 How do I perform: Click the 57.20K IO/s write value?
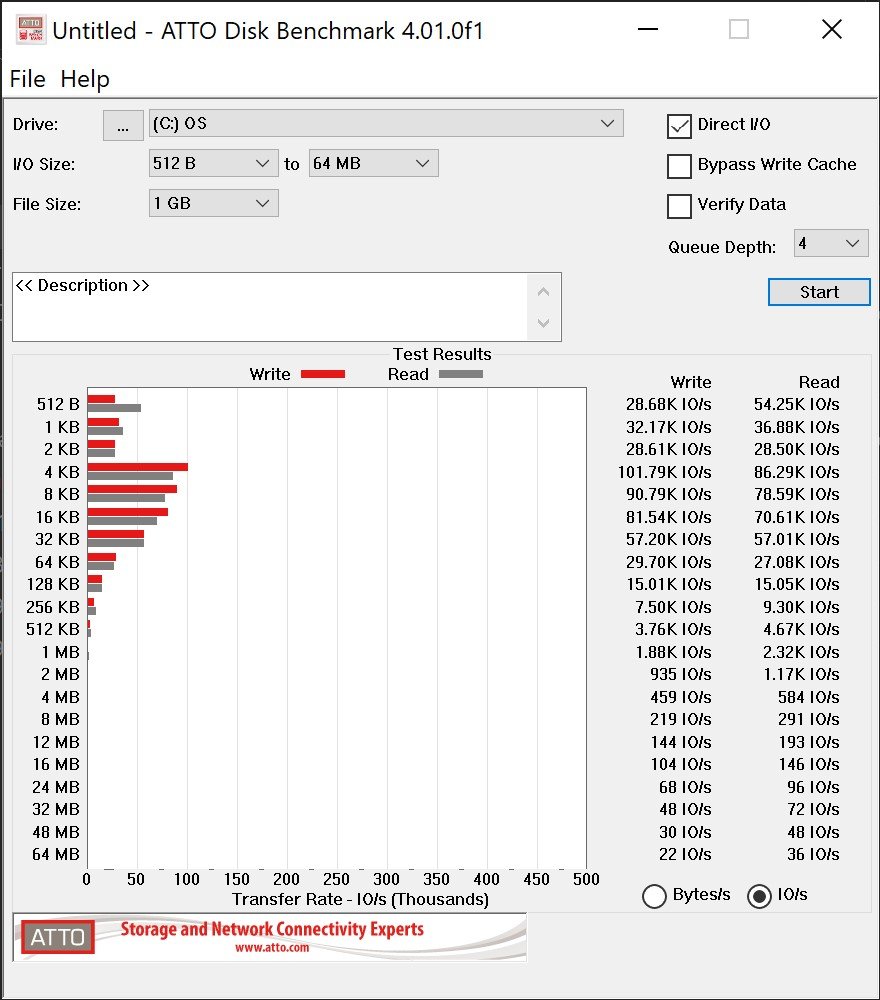tap(668, 540)
